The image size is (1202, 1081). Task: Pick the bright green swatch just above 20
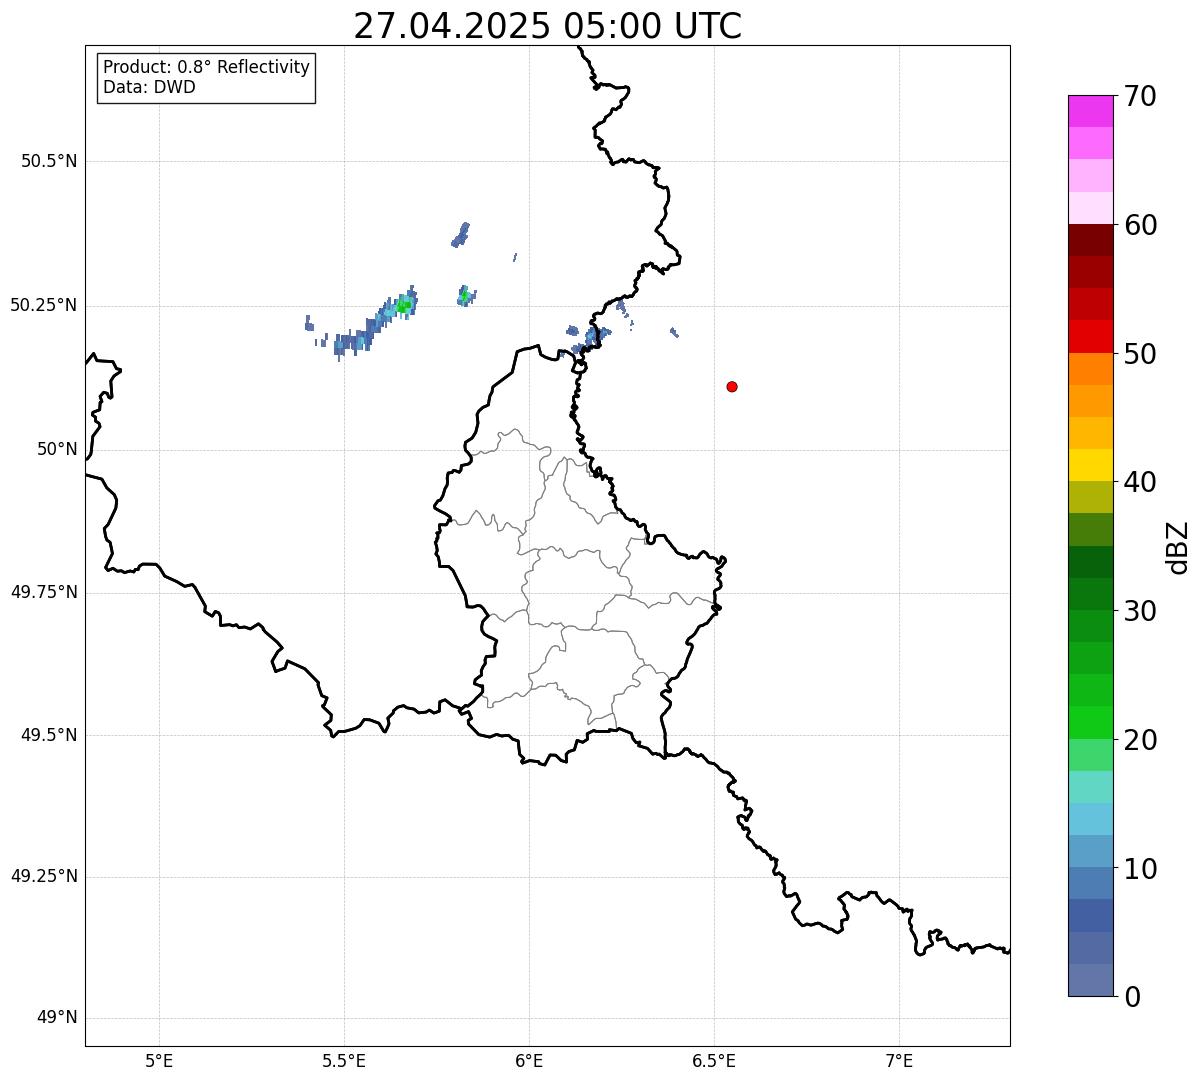[x=1090, y=723]
